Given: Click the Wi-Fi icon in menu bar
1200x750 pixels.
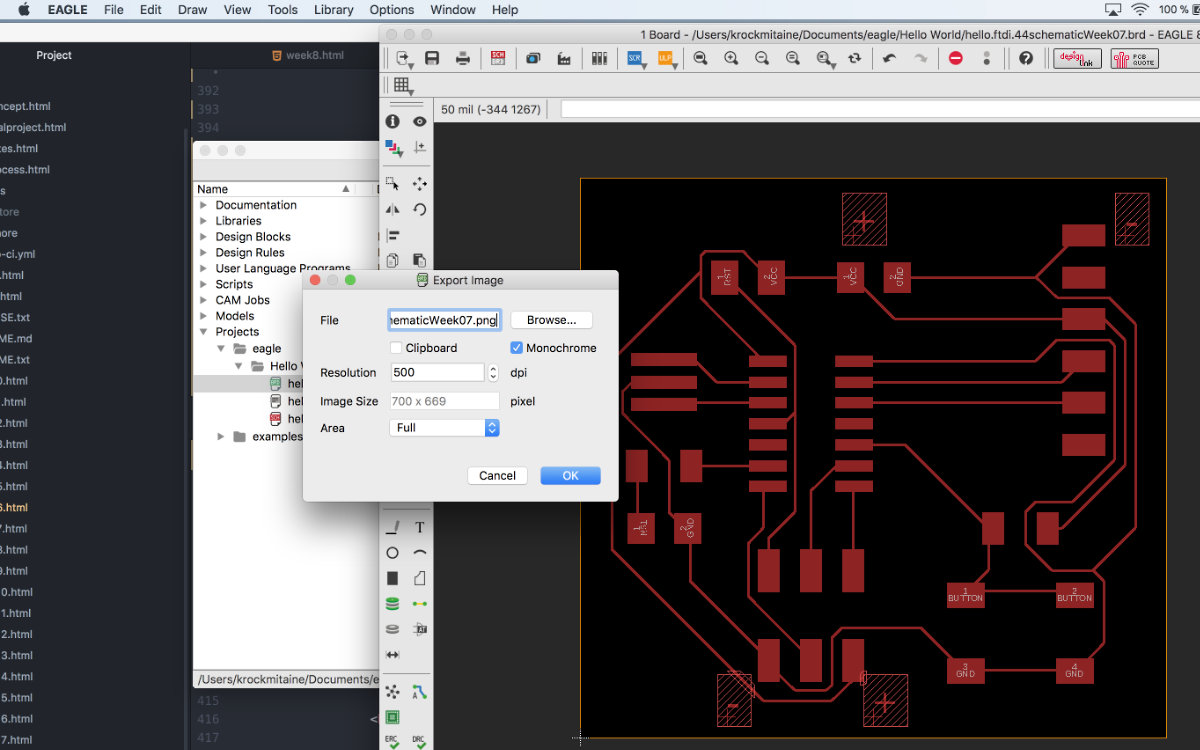Looking at the screenshot, I should (x=1140, y=10).
